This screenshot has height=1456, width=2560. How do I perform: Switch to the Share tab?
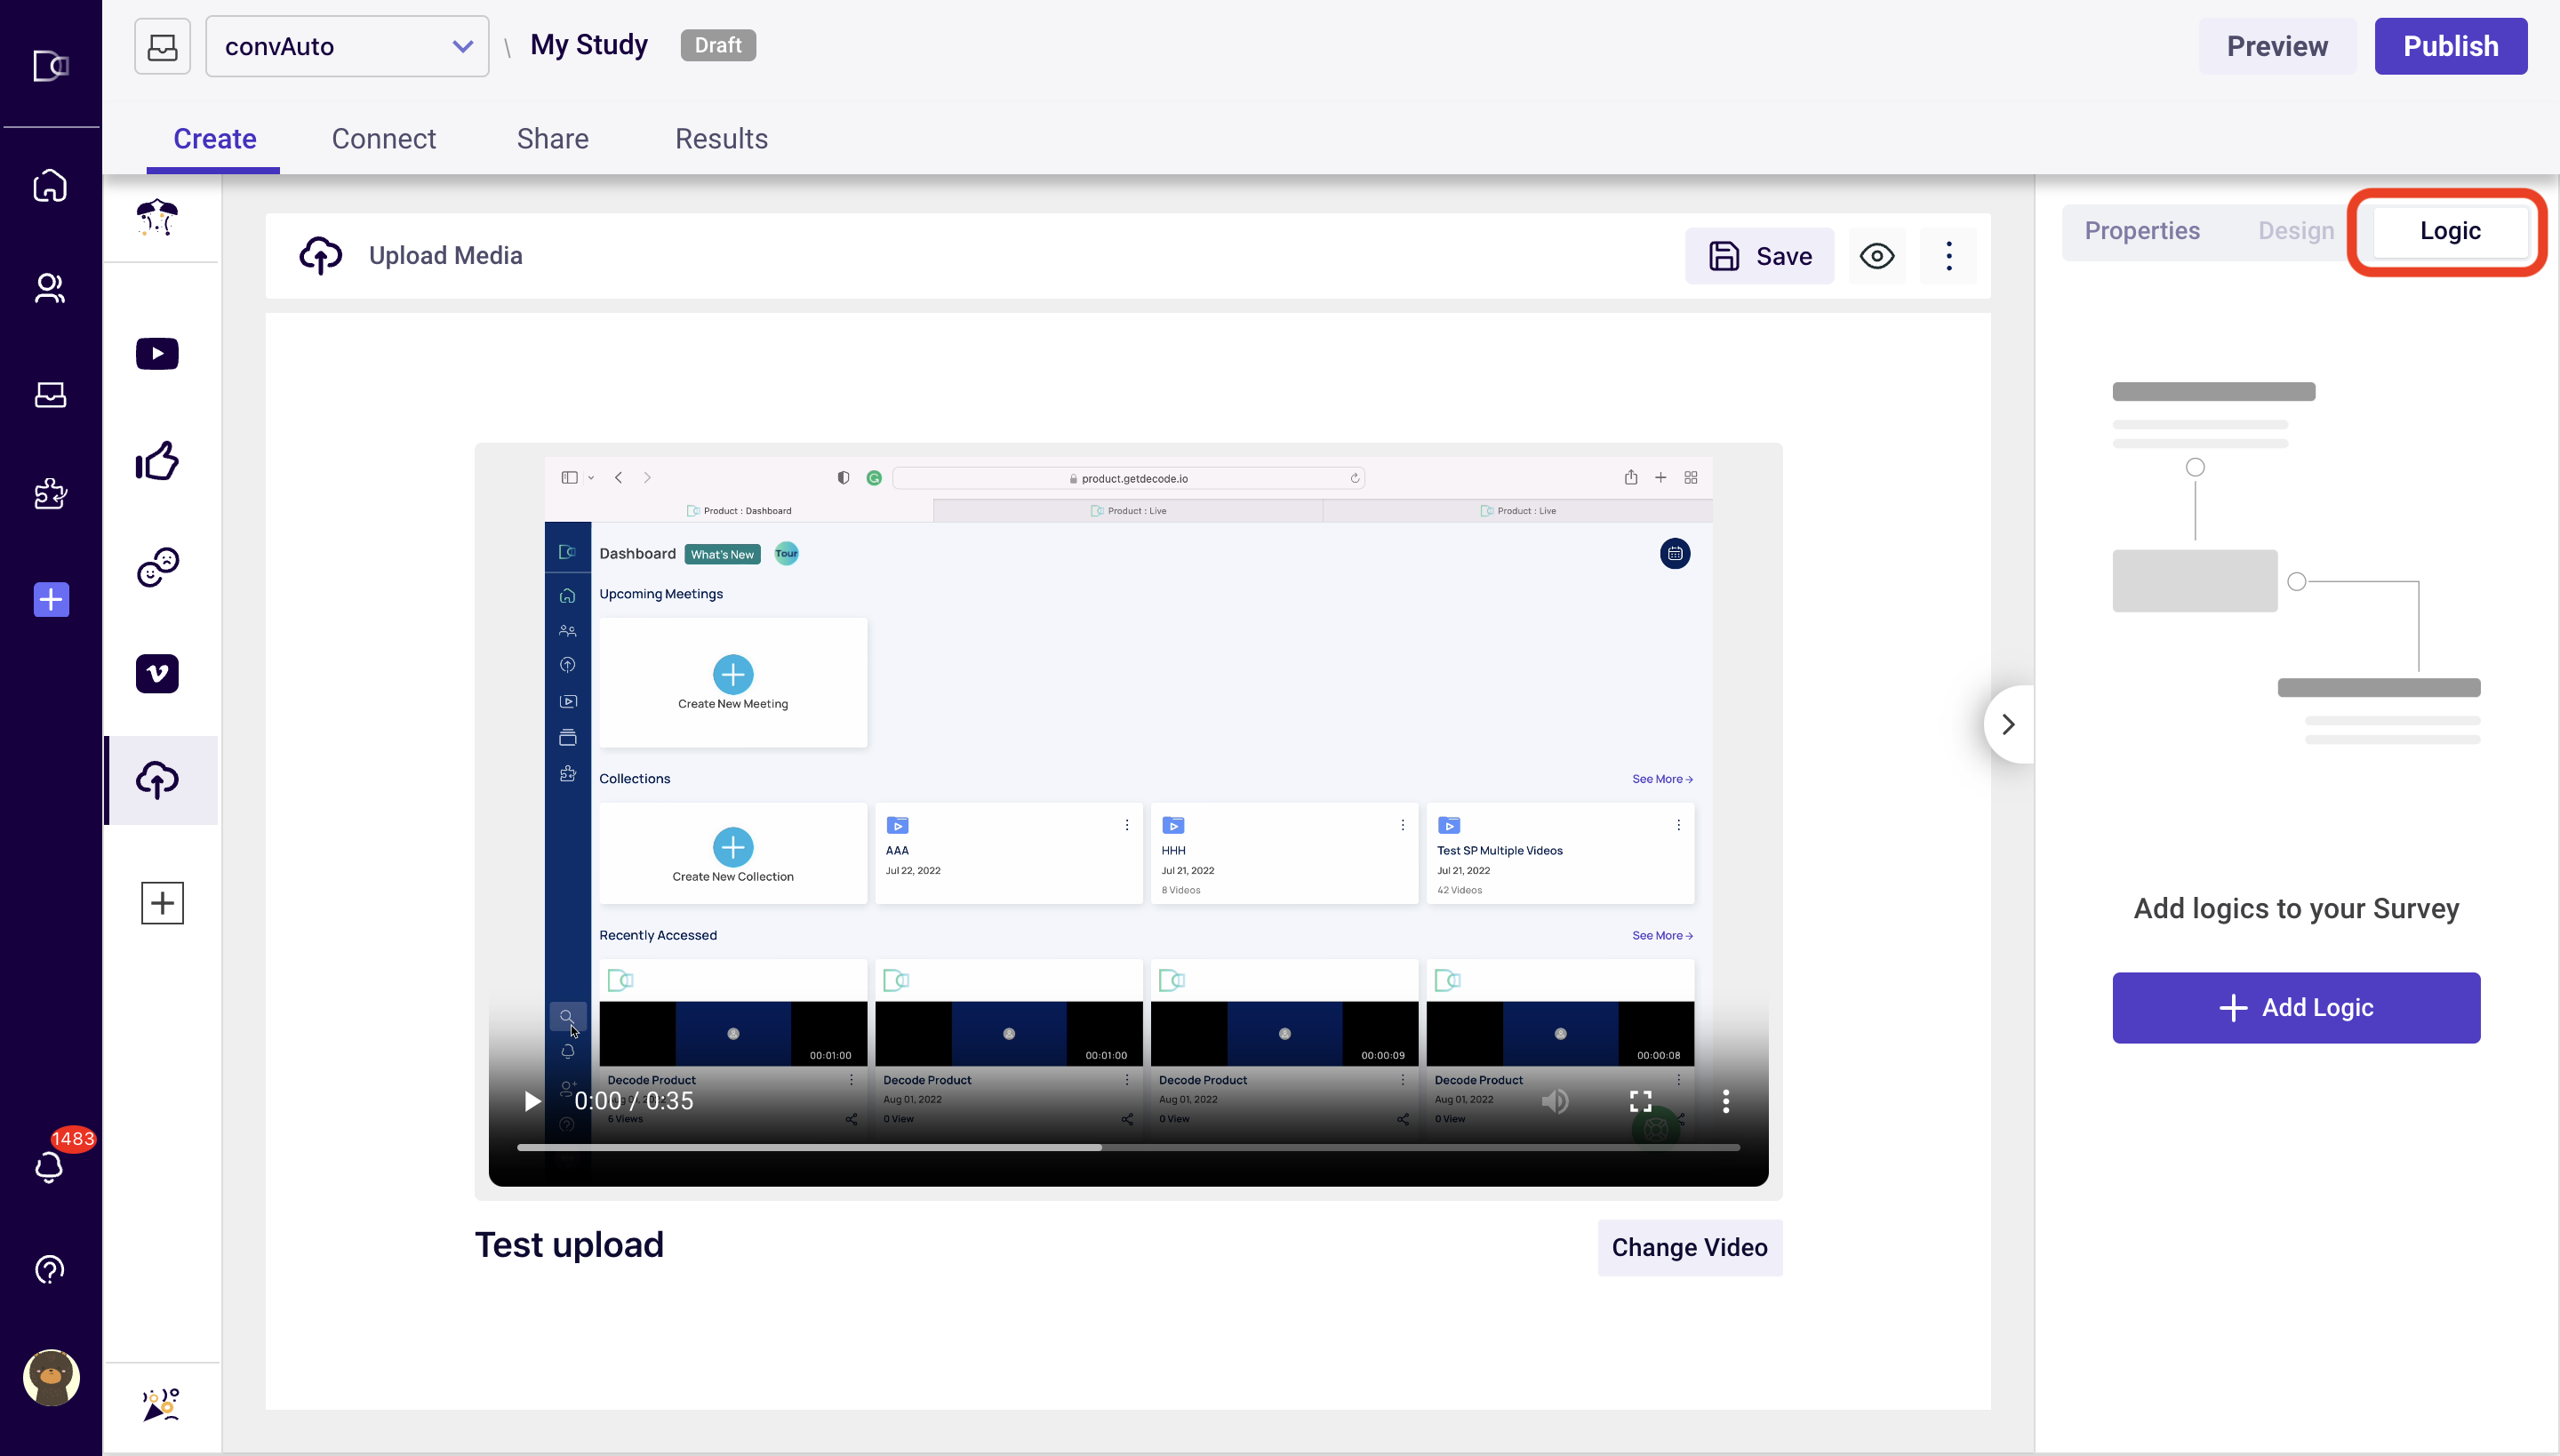pos(552,138)
